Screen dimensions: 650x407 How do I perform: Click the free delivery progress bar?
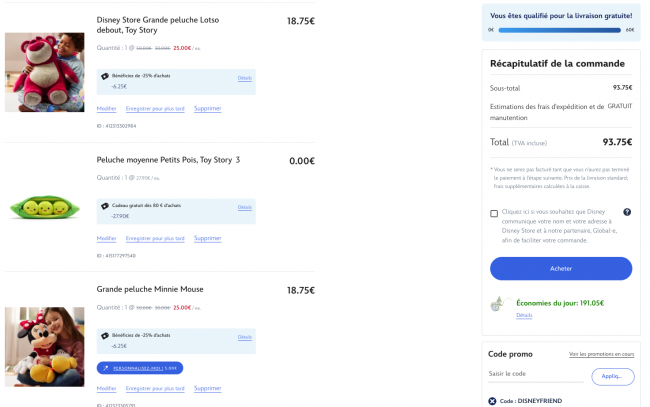561,30
